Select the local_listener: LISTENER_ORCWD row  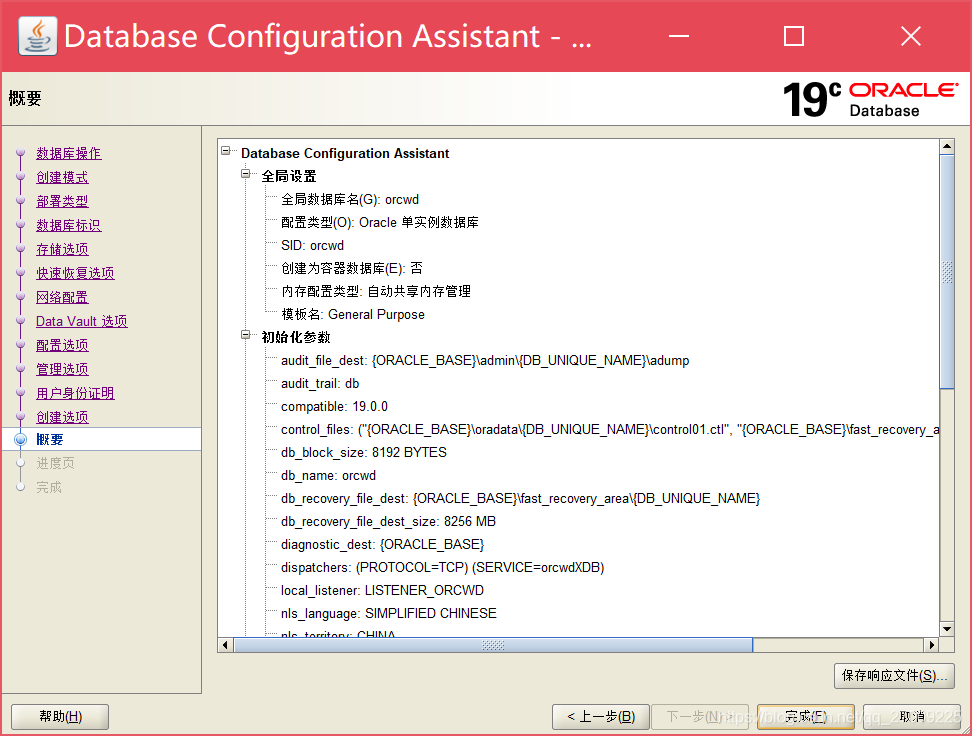pyautogui.click(x=382, y=590)
